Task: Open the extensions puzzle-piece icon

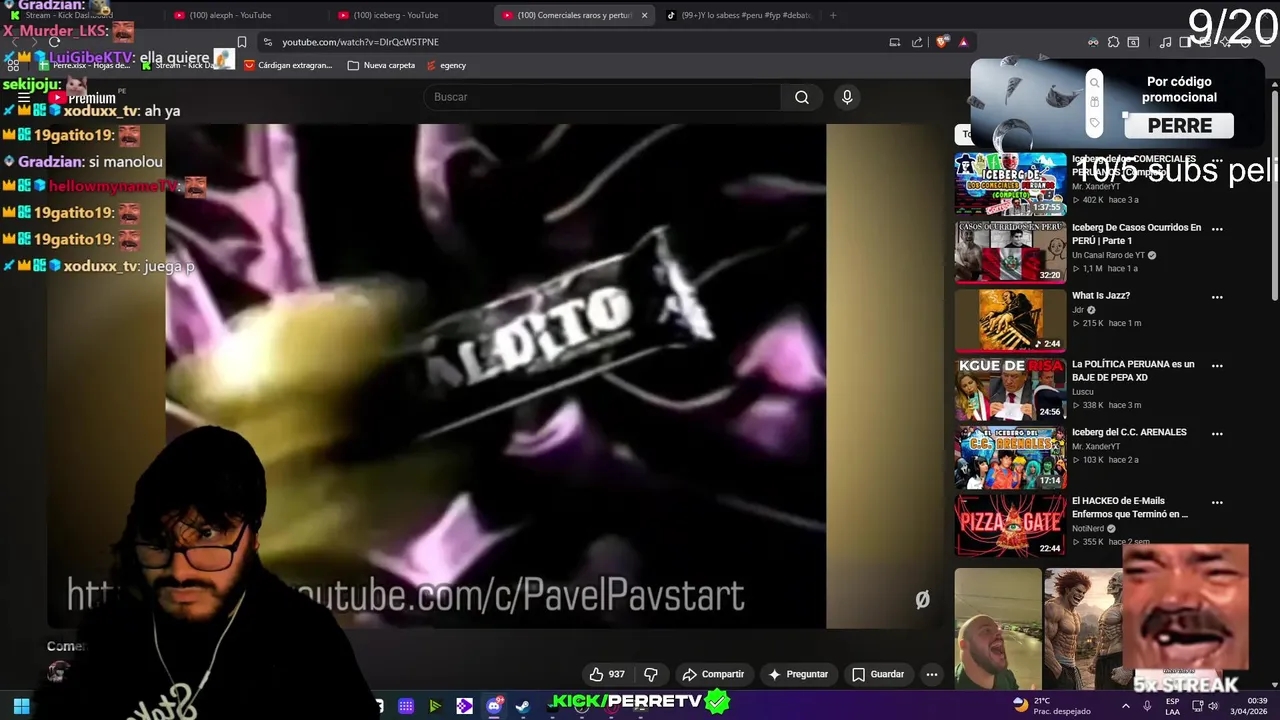Action: 1113,42
